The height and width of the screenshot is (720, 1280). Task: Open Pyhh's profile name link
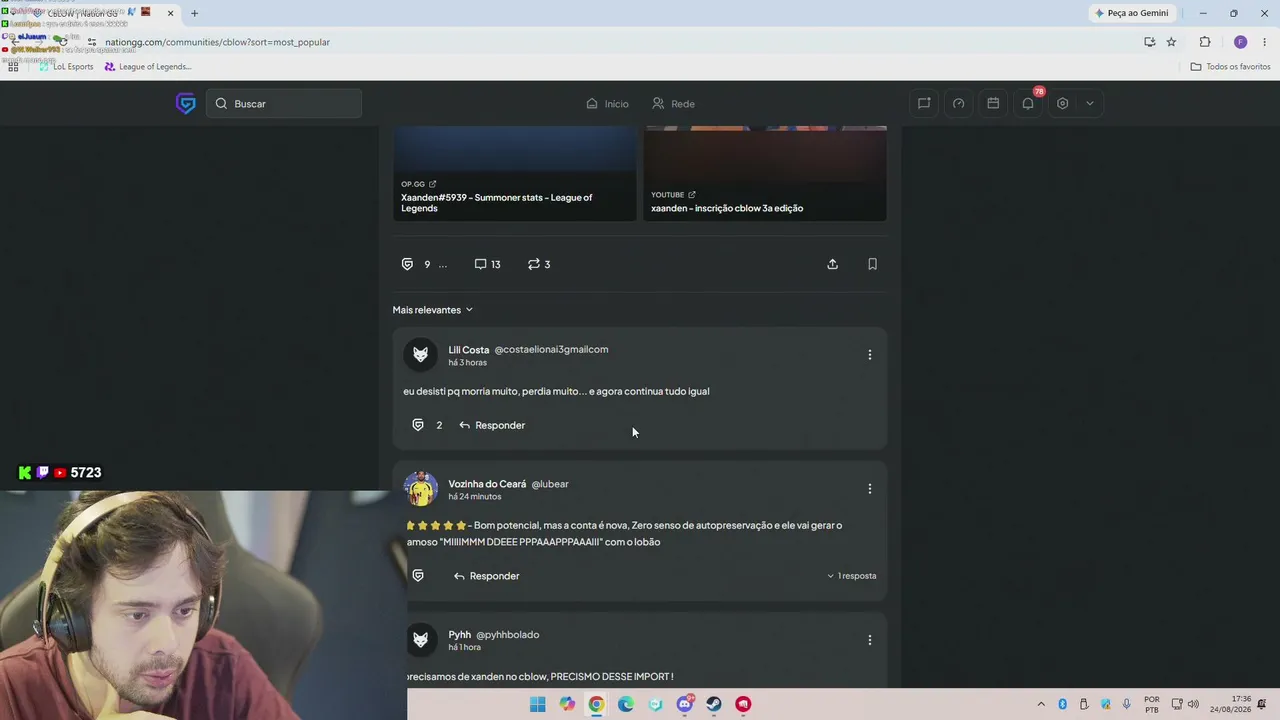(x=459, y=635)
